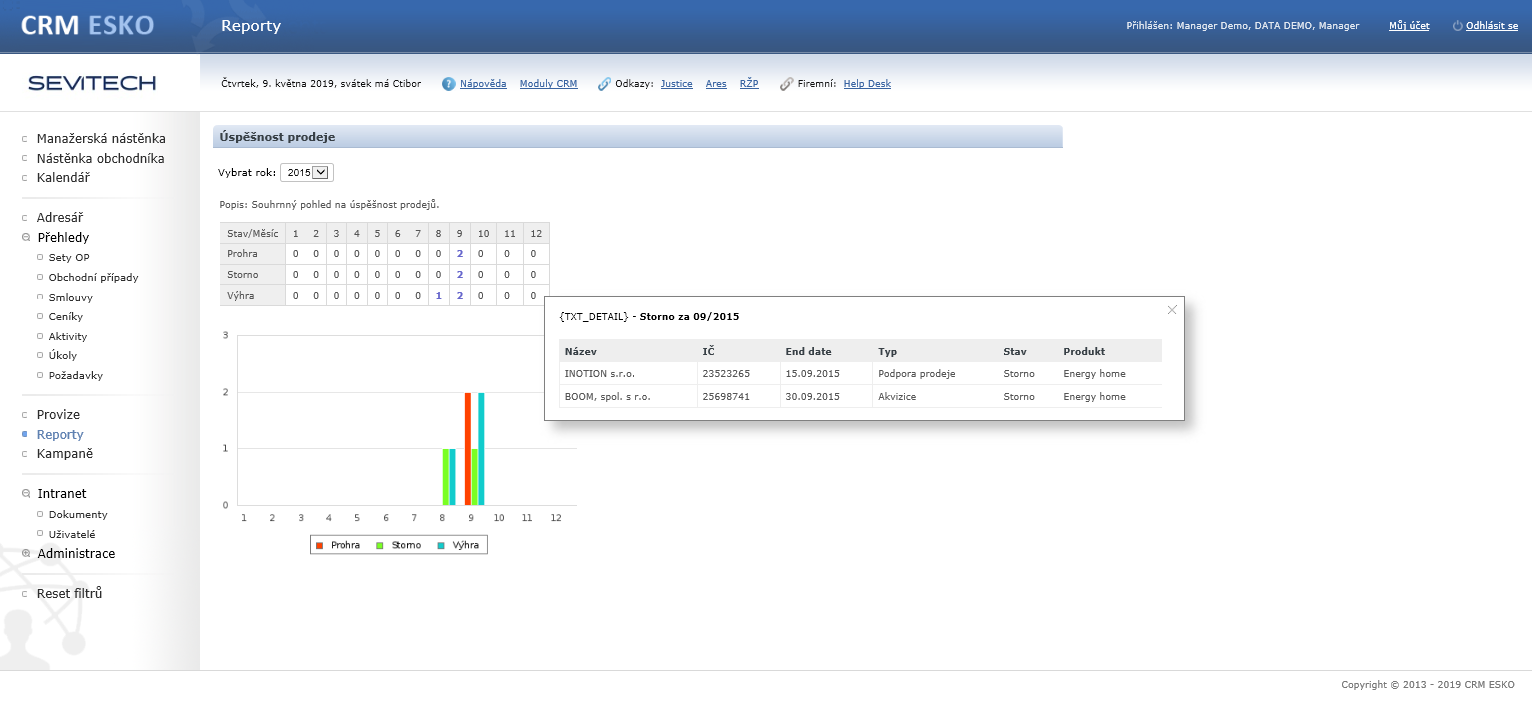This screenshot has width=1532, height=703.
Task: Click the BOOM, spol. s r.o. row name
Action: pos(608,397)
